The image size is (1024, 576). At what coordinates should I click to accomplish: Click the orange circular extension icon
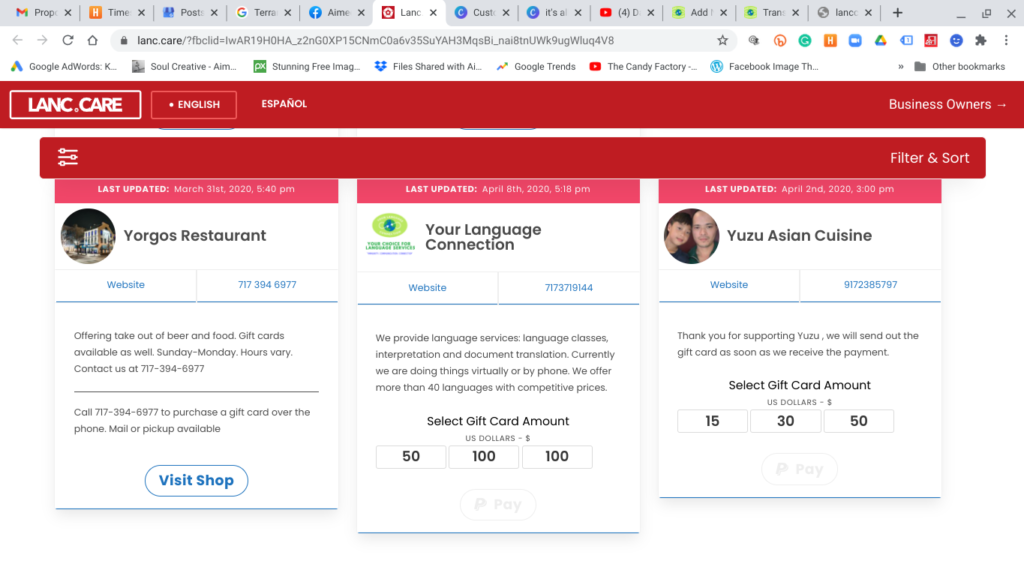(x=780, y=40)
